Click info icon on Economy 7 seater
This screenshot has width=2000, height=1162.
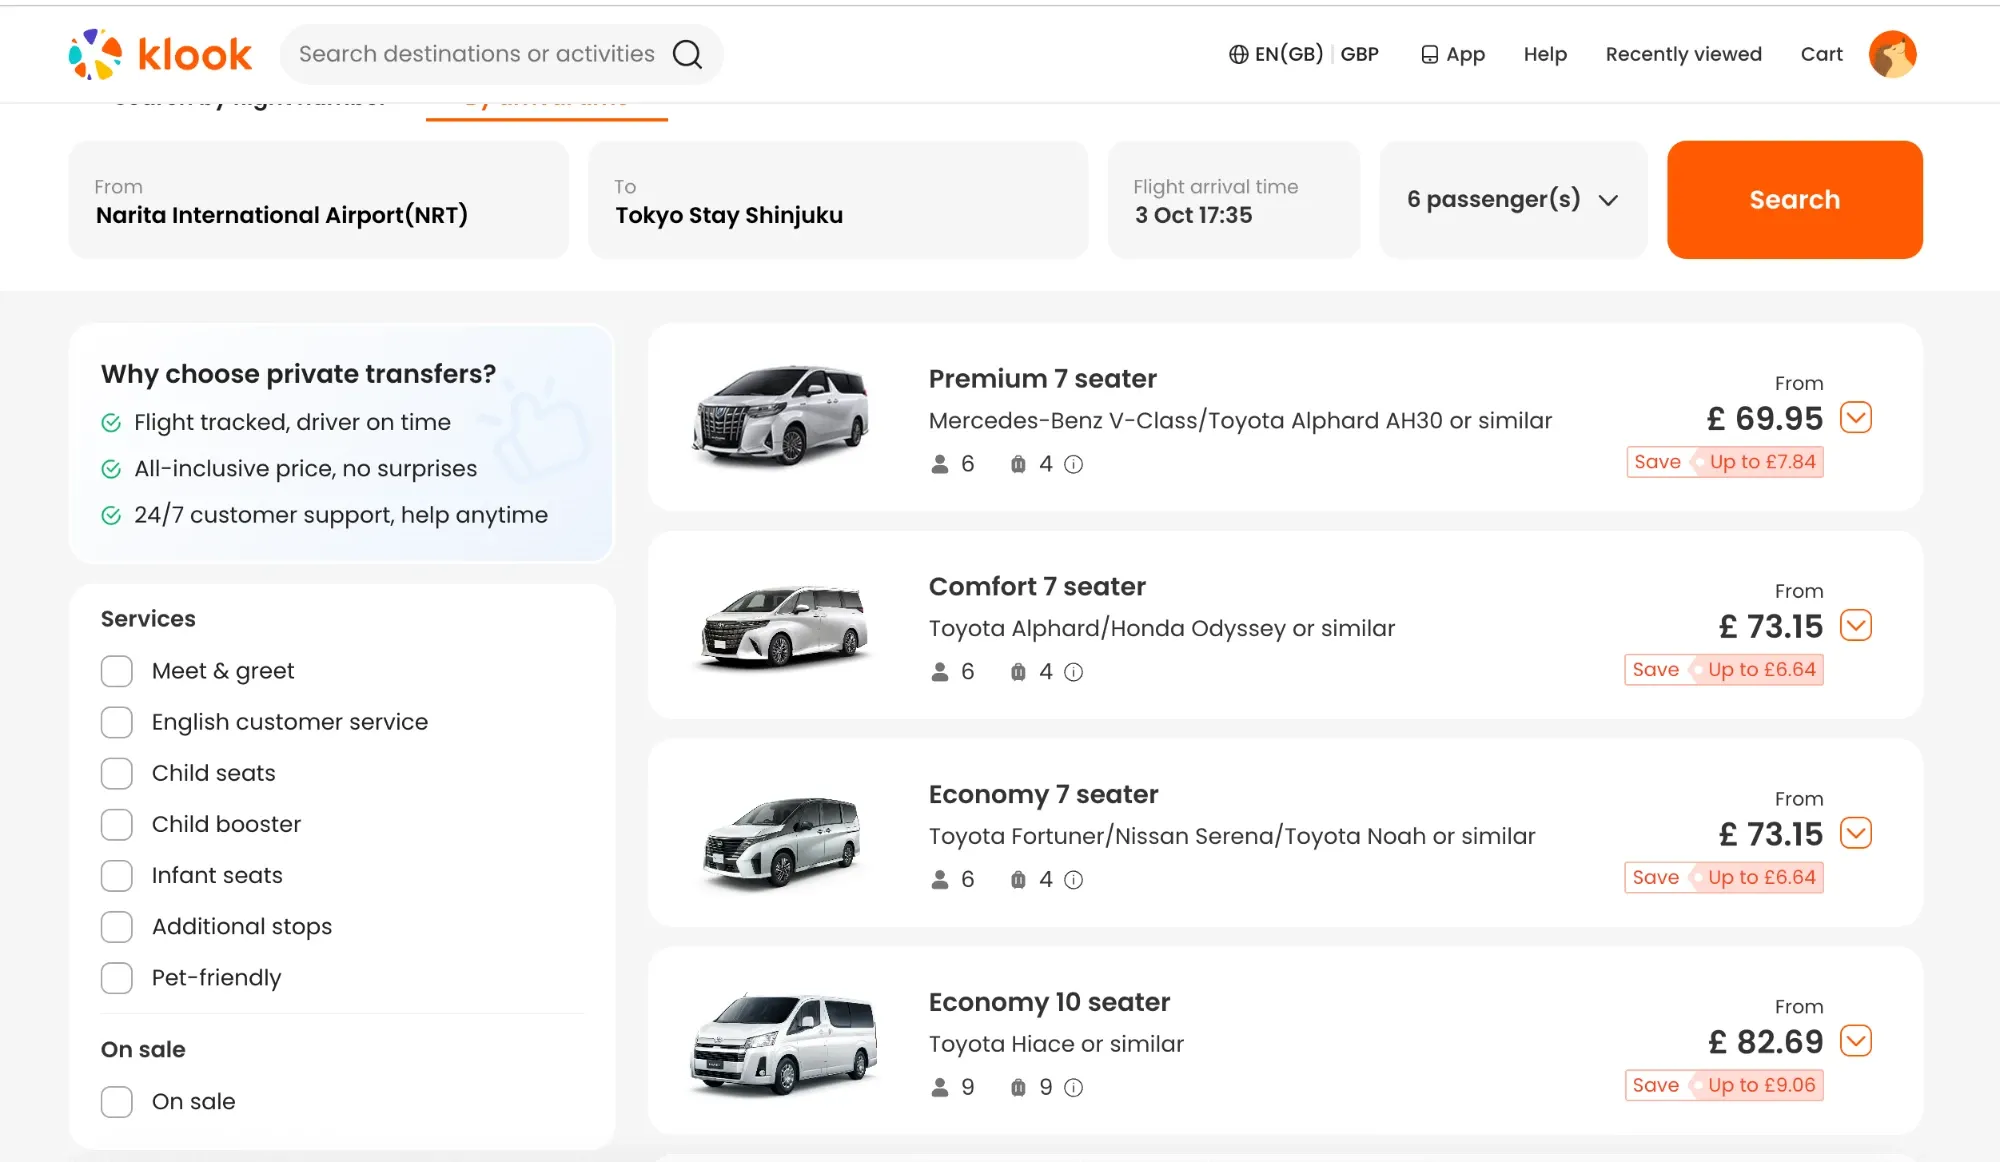(x=1073, y=880)
